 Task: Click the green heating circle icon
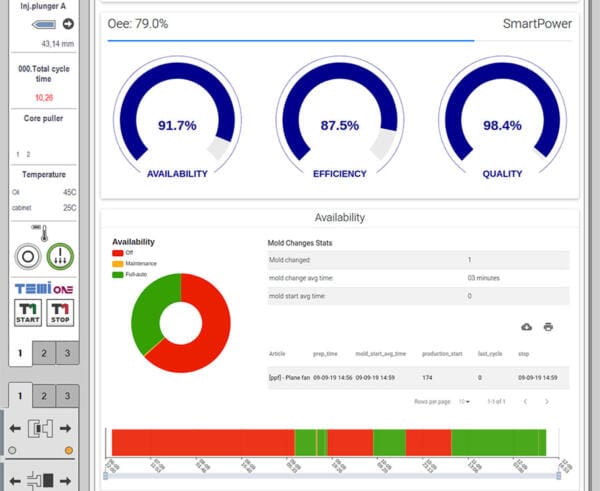point(62,257)
